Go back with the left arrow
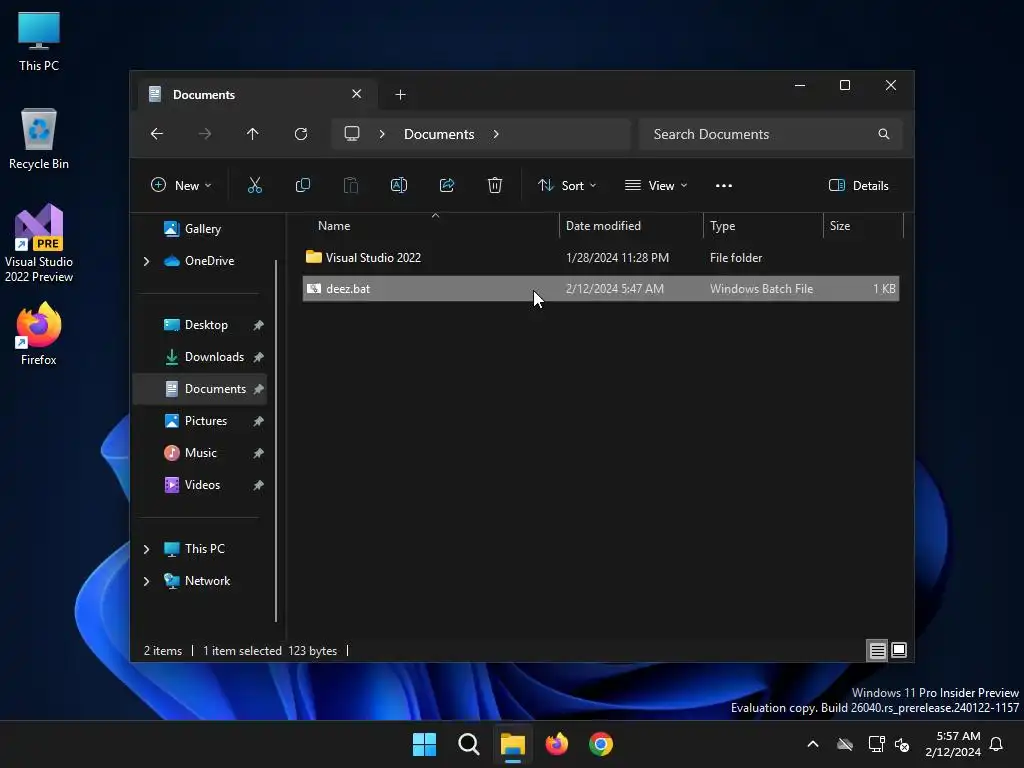This screenshot has height=768, width=1024. pyautogui.click(x=157, y=134)
